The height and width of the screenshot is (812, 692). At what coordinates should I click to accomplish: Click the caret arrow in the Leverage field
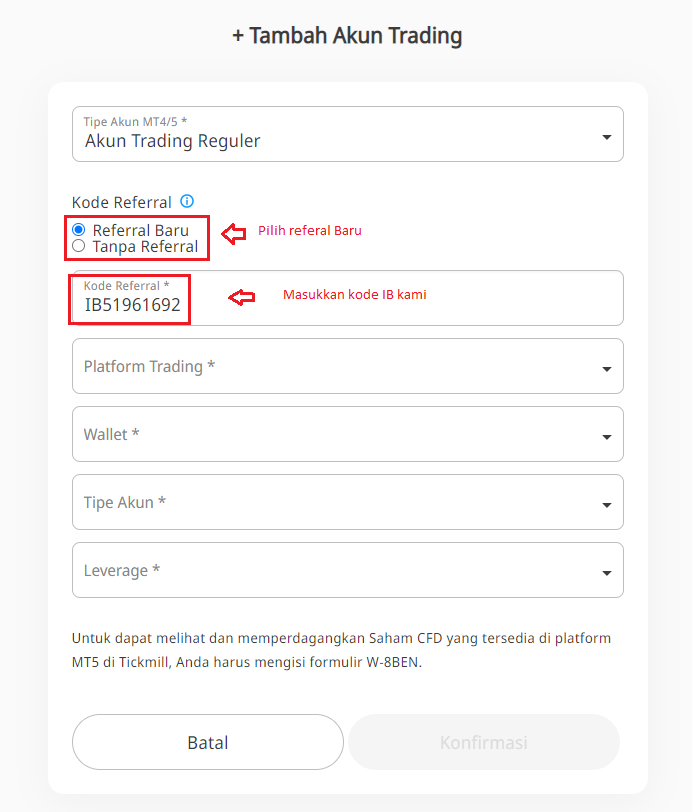606,573
